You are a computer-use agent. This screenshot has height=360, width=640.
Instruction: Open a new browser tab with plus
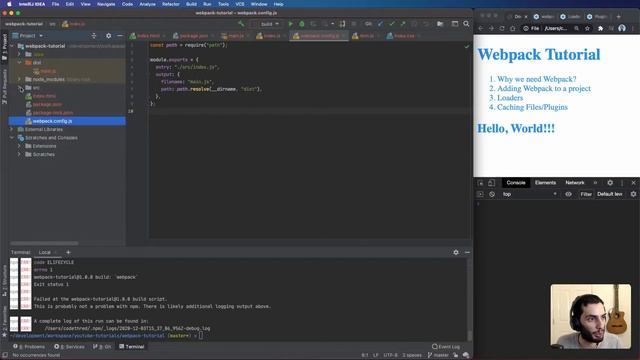click(x=619, y=17)
